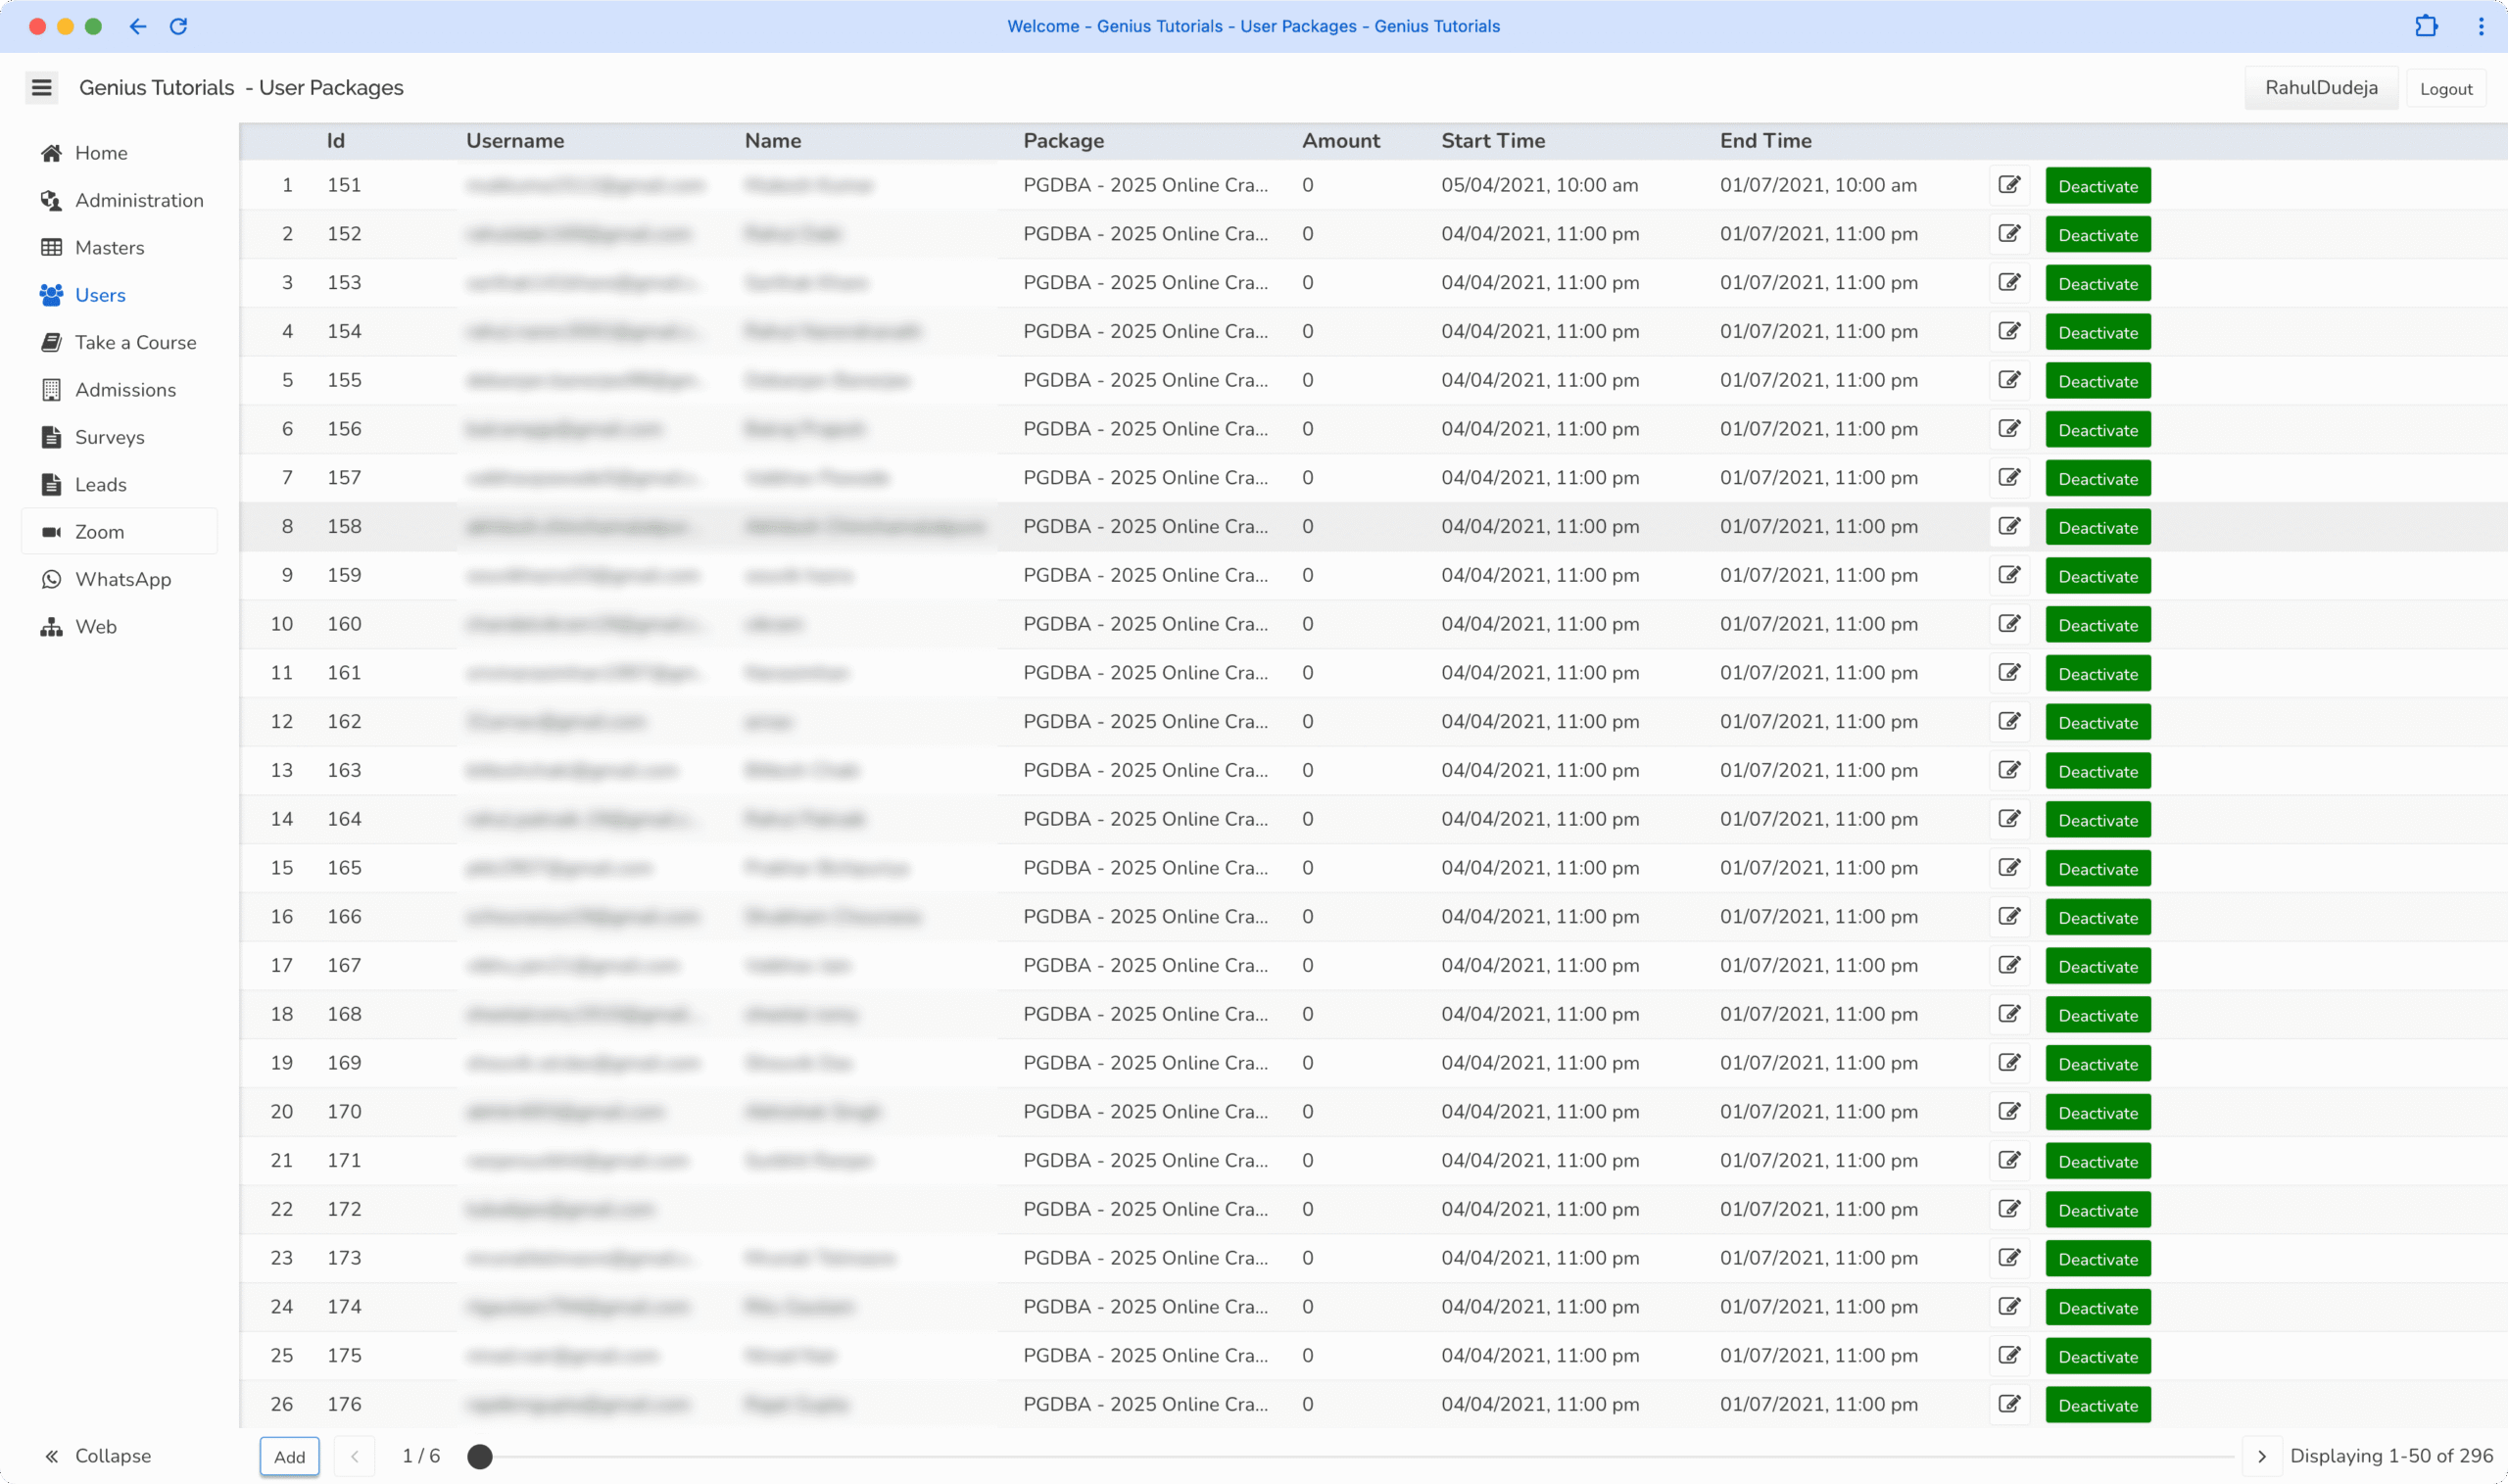Viewport: 2508px width, 1484px height.
Task: Click the browser back arrow
Action: [x=138, y=26]
